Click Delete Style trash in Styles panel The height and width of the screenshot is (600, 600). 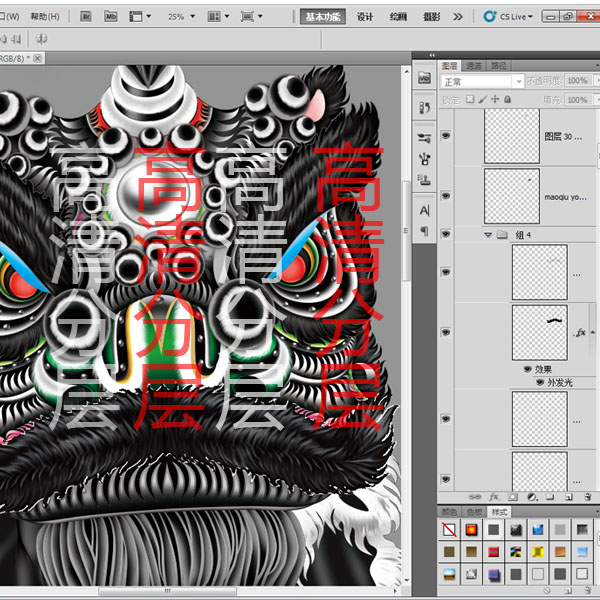589,591
